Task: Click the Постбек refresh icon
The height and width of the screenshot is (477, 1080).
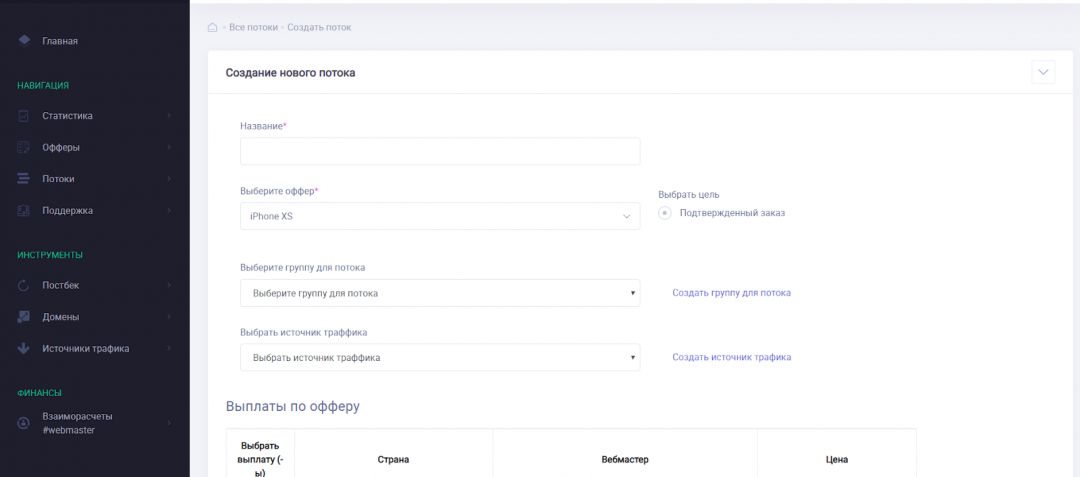Action: point(24,286)
